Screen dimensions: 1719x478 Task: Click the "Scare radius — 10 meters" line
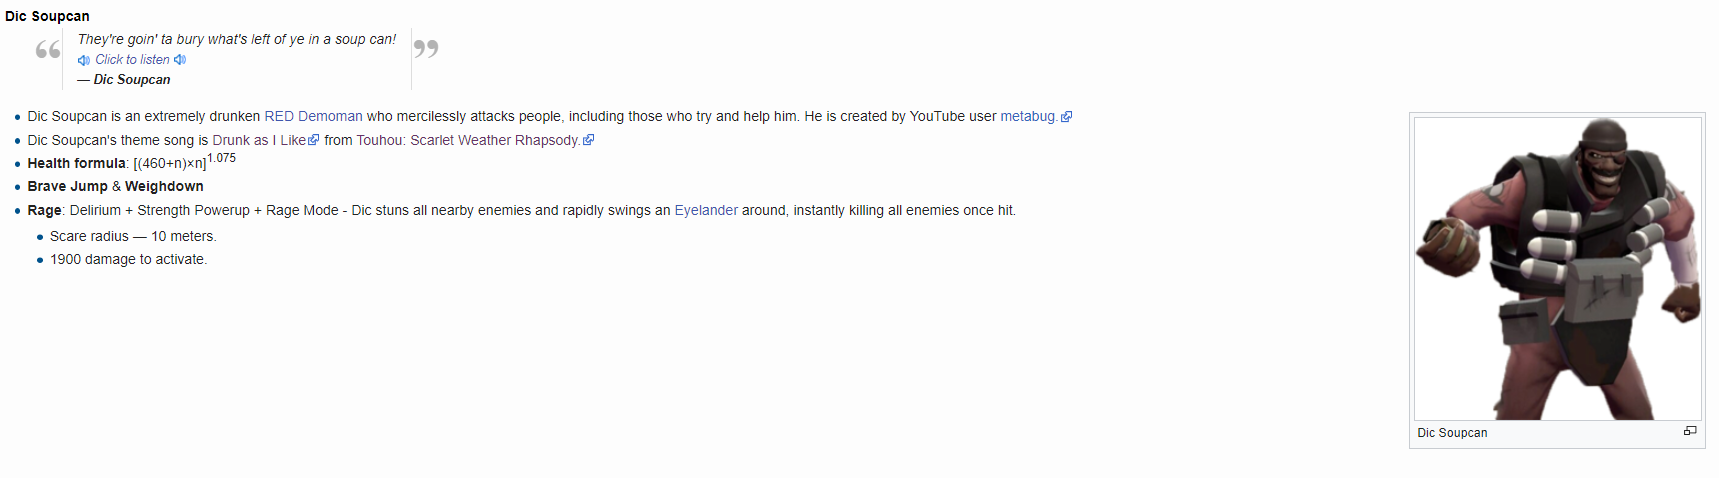coord(133,237)
